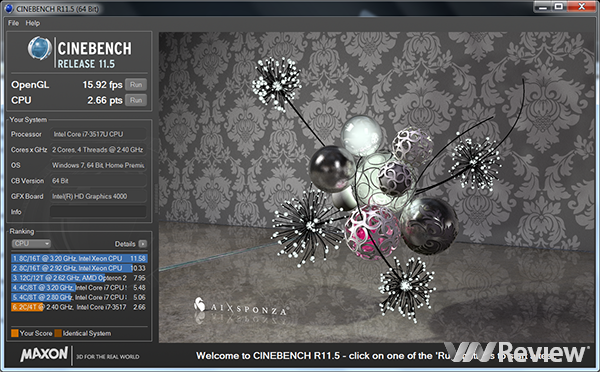Run the OpenGL benchmark
Screen dimensions: 600x372
[136, 85]
